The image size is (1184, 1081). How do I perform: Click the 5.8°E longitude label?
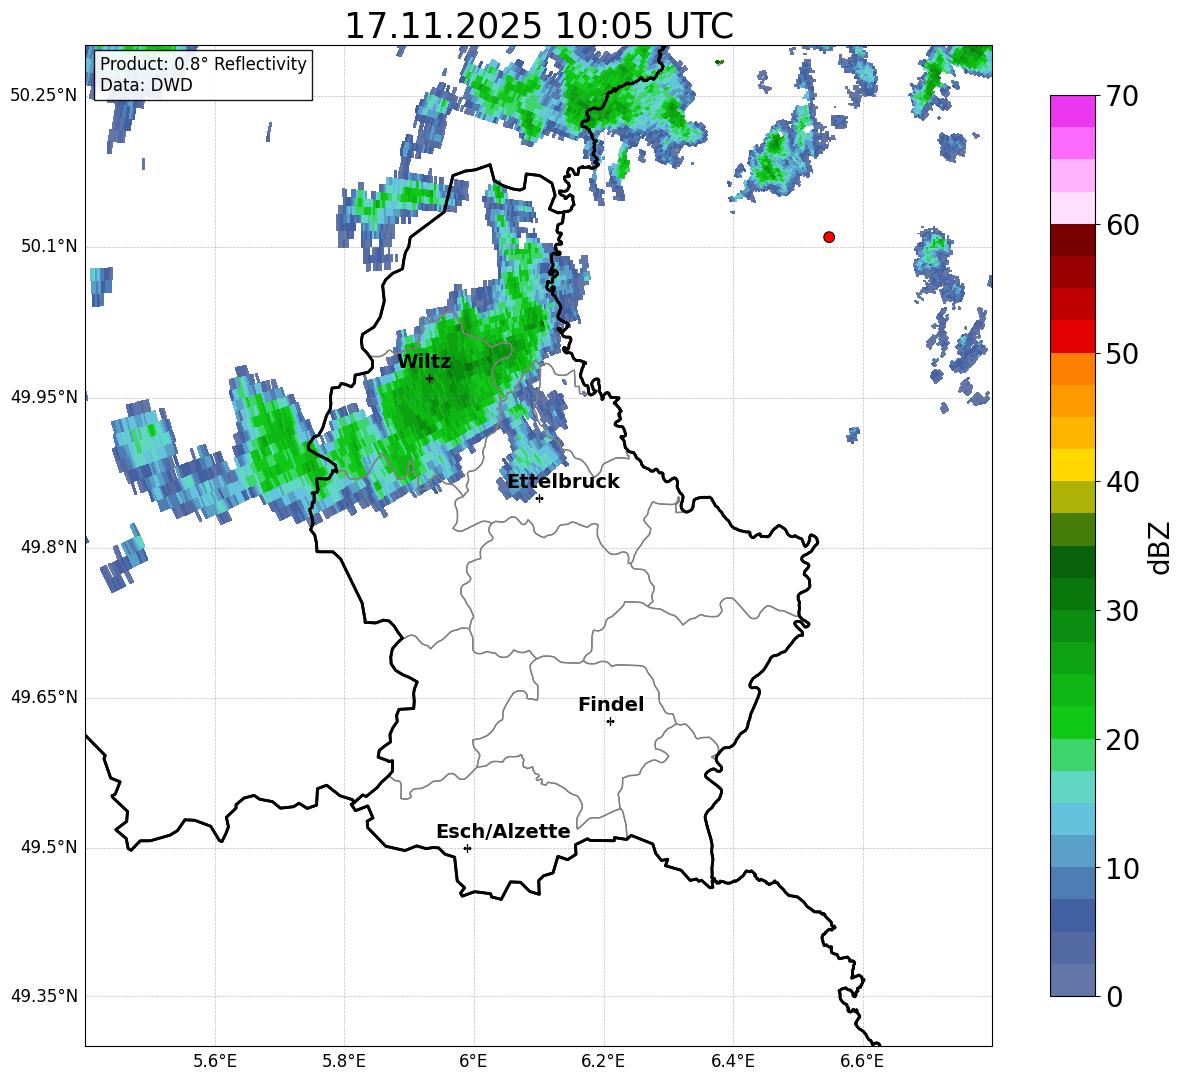344,1061
